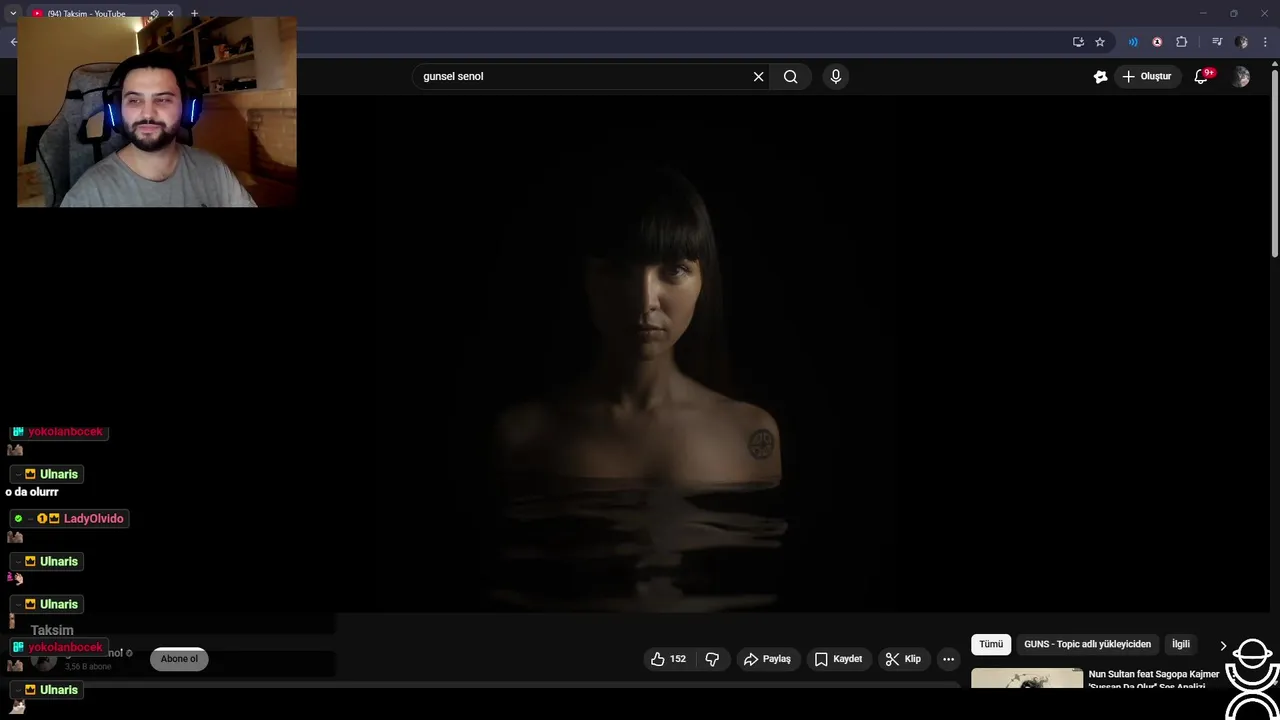Open the YouTube notifications bell
This screenshot has width=1280, height=720.
coord(1202,76)
